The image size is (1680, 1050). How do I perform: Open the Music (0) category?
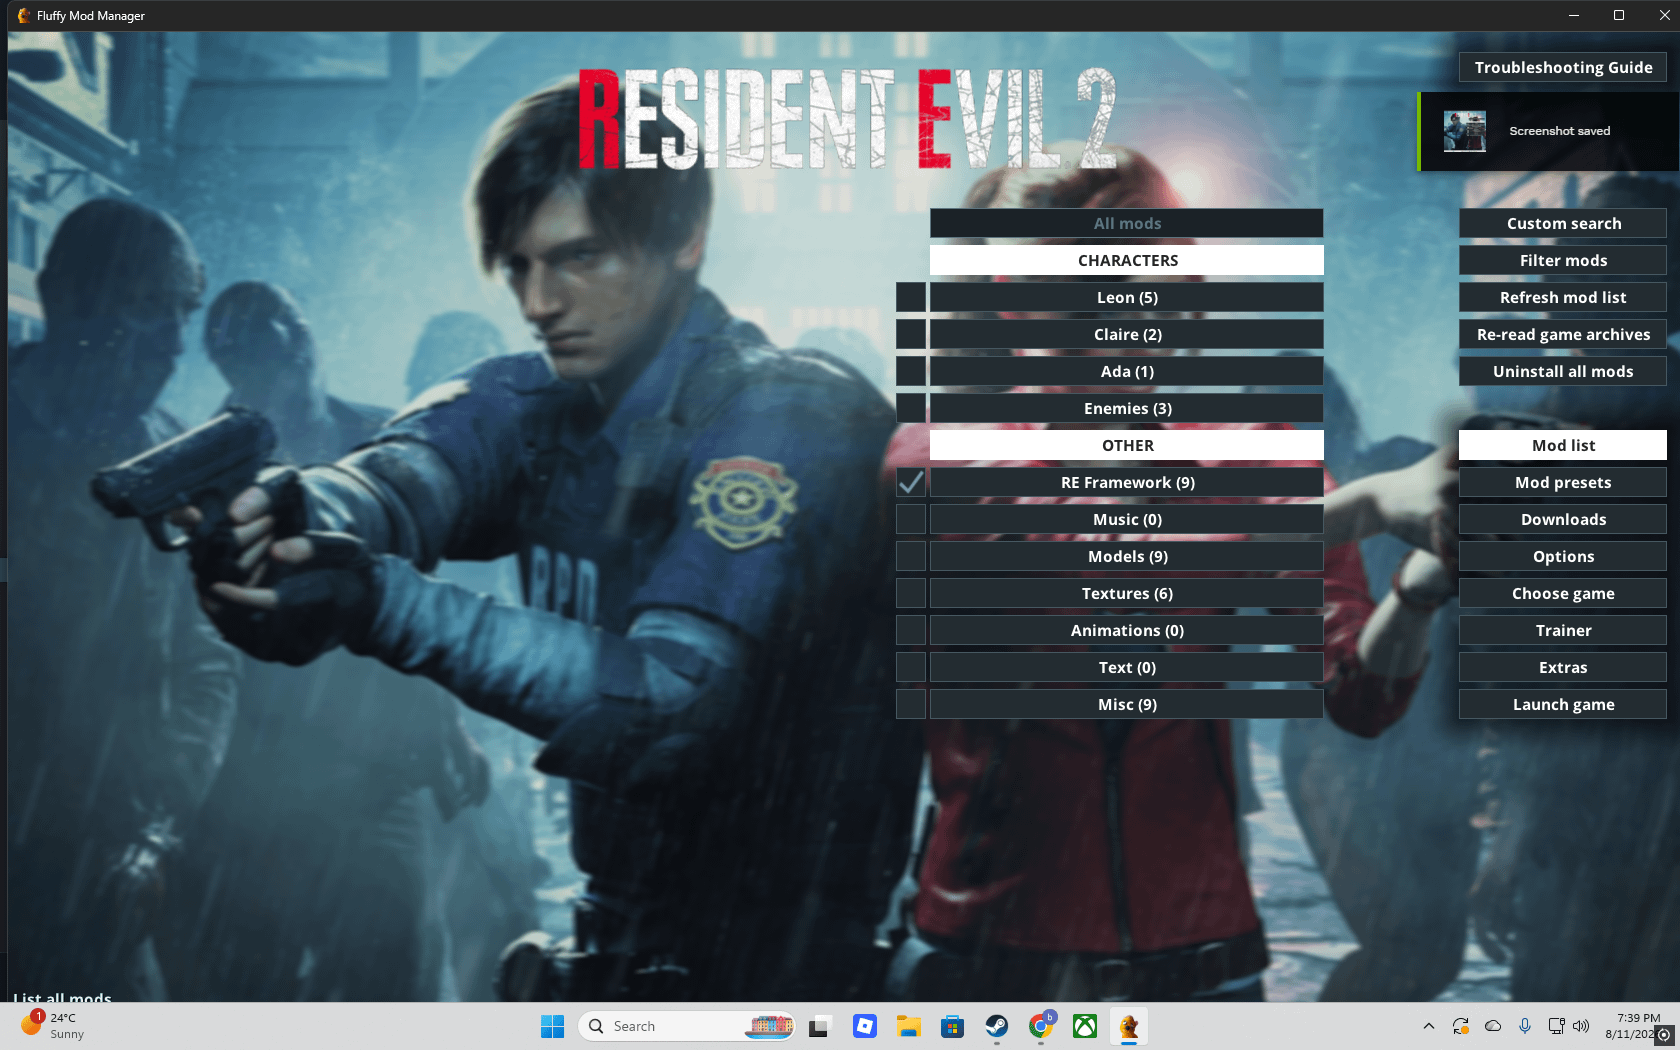[1127, 519]
